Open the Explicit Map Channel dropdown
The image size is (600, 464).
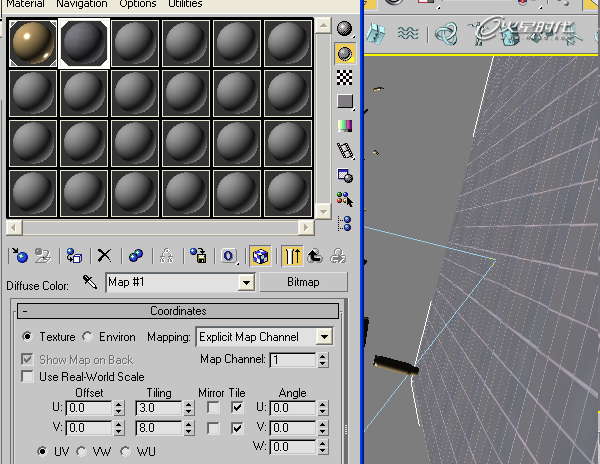point(324,337)
